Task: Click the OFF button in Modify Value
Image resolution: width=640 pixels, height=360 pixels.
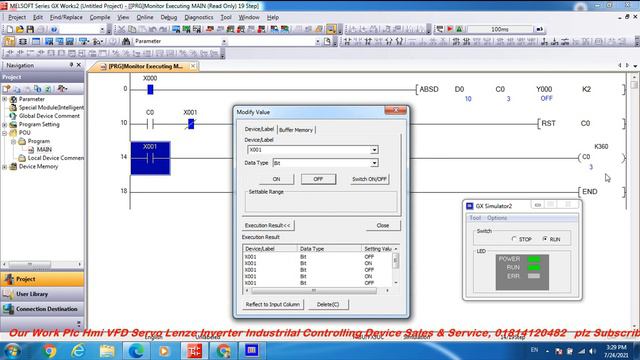Action: (x=318, y=179)
